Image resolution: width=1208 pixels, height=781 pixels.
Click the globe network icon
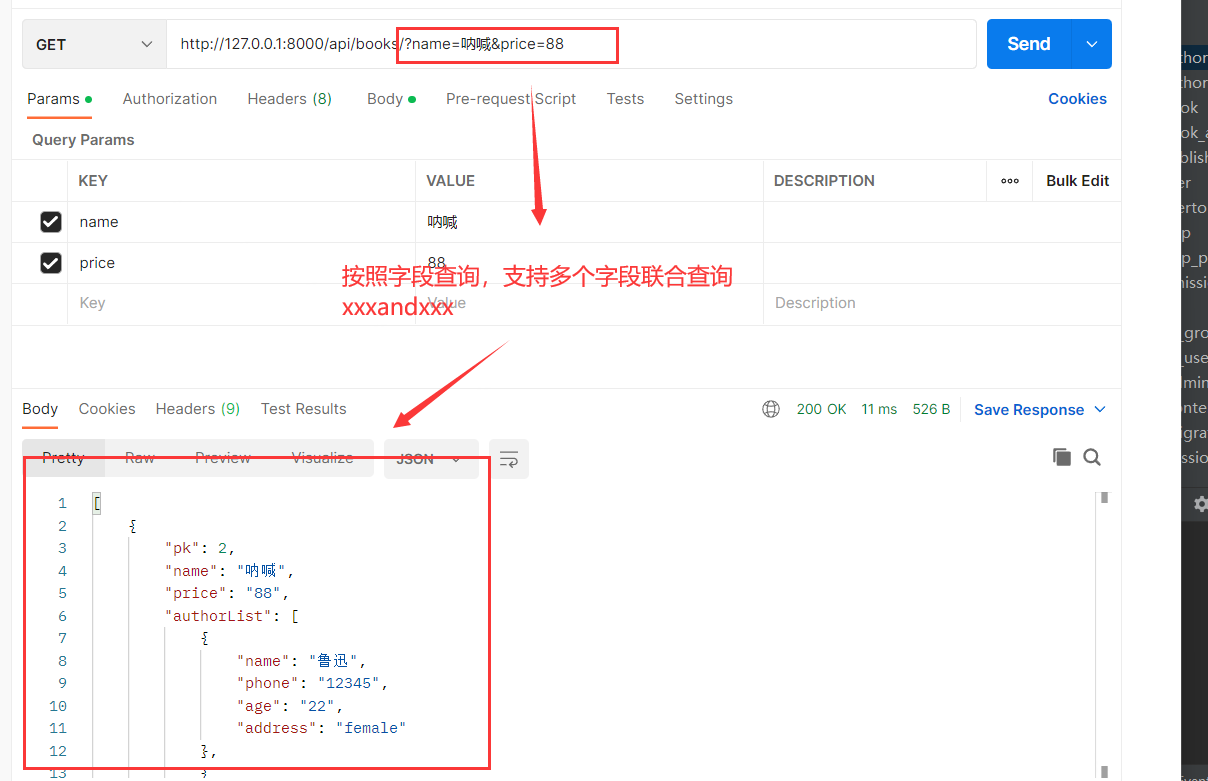point(771,409)
